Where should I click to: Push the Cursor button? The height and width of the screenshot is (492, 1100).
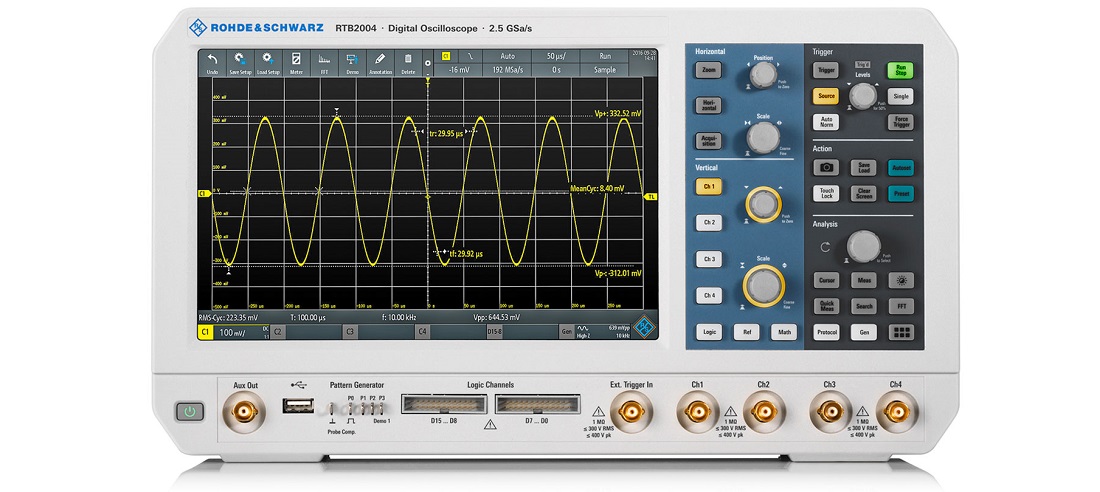(826, 280)
